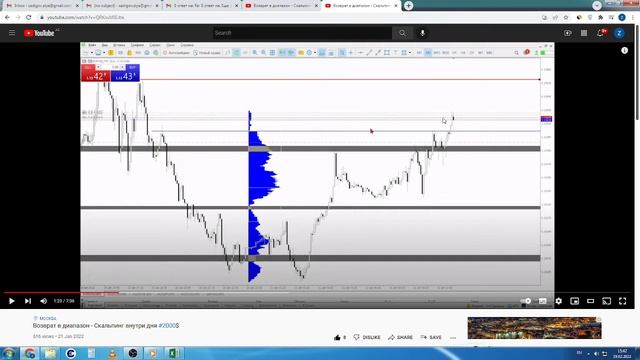Open the Chrome profile icon
Image resolution: width=640 pixels, height=360 pixels.
[622, 18]
